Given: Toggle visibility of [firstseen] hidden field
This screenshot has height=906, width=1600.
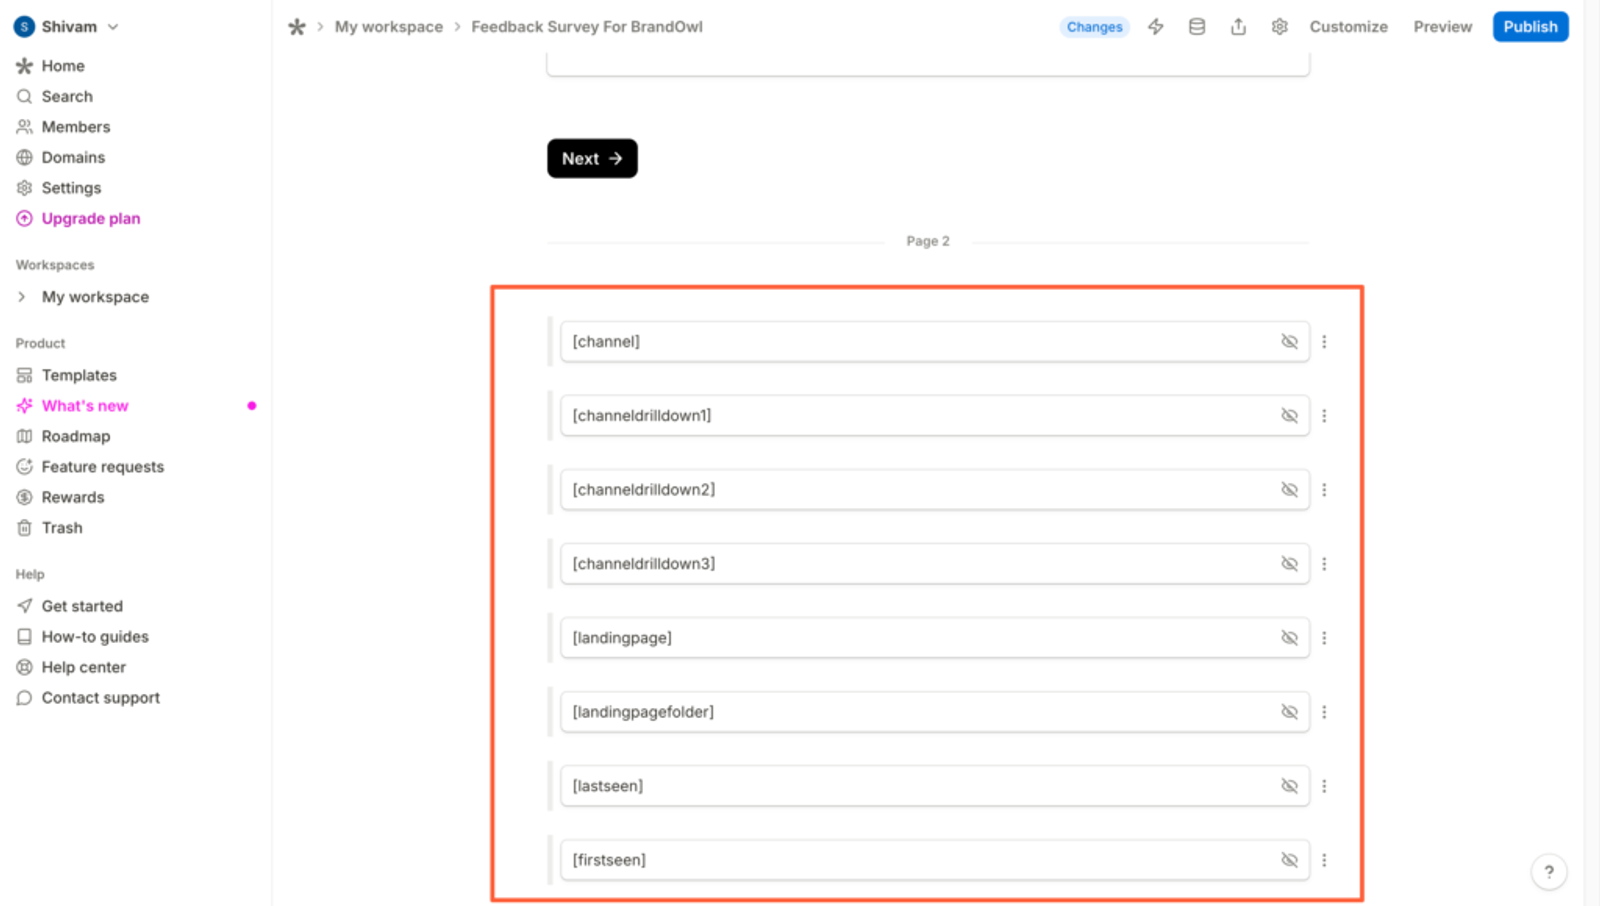Looking at the screenshot, I should pyautogui.click(x=1290, y=860).
